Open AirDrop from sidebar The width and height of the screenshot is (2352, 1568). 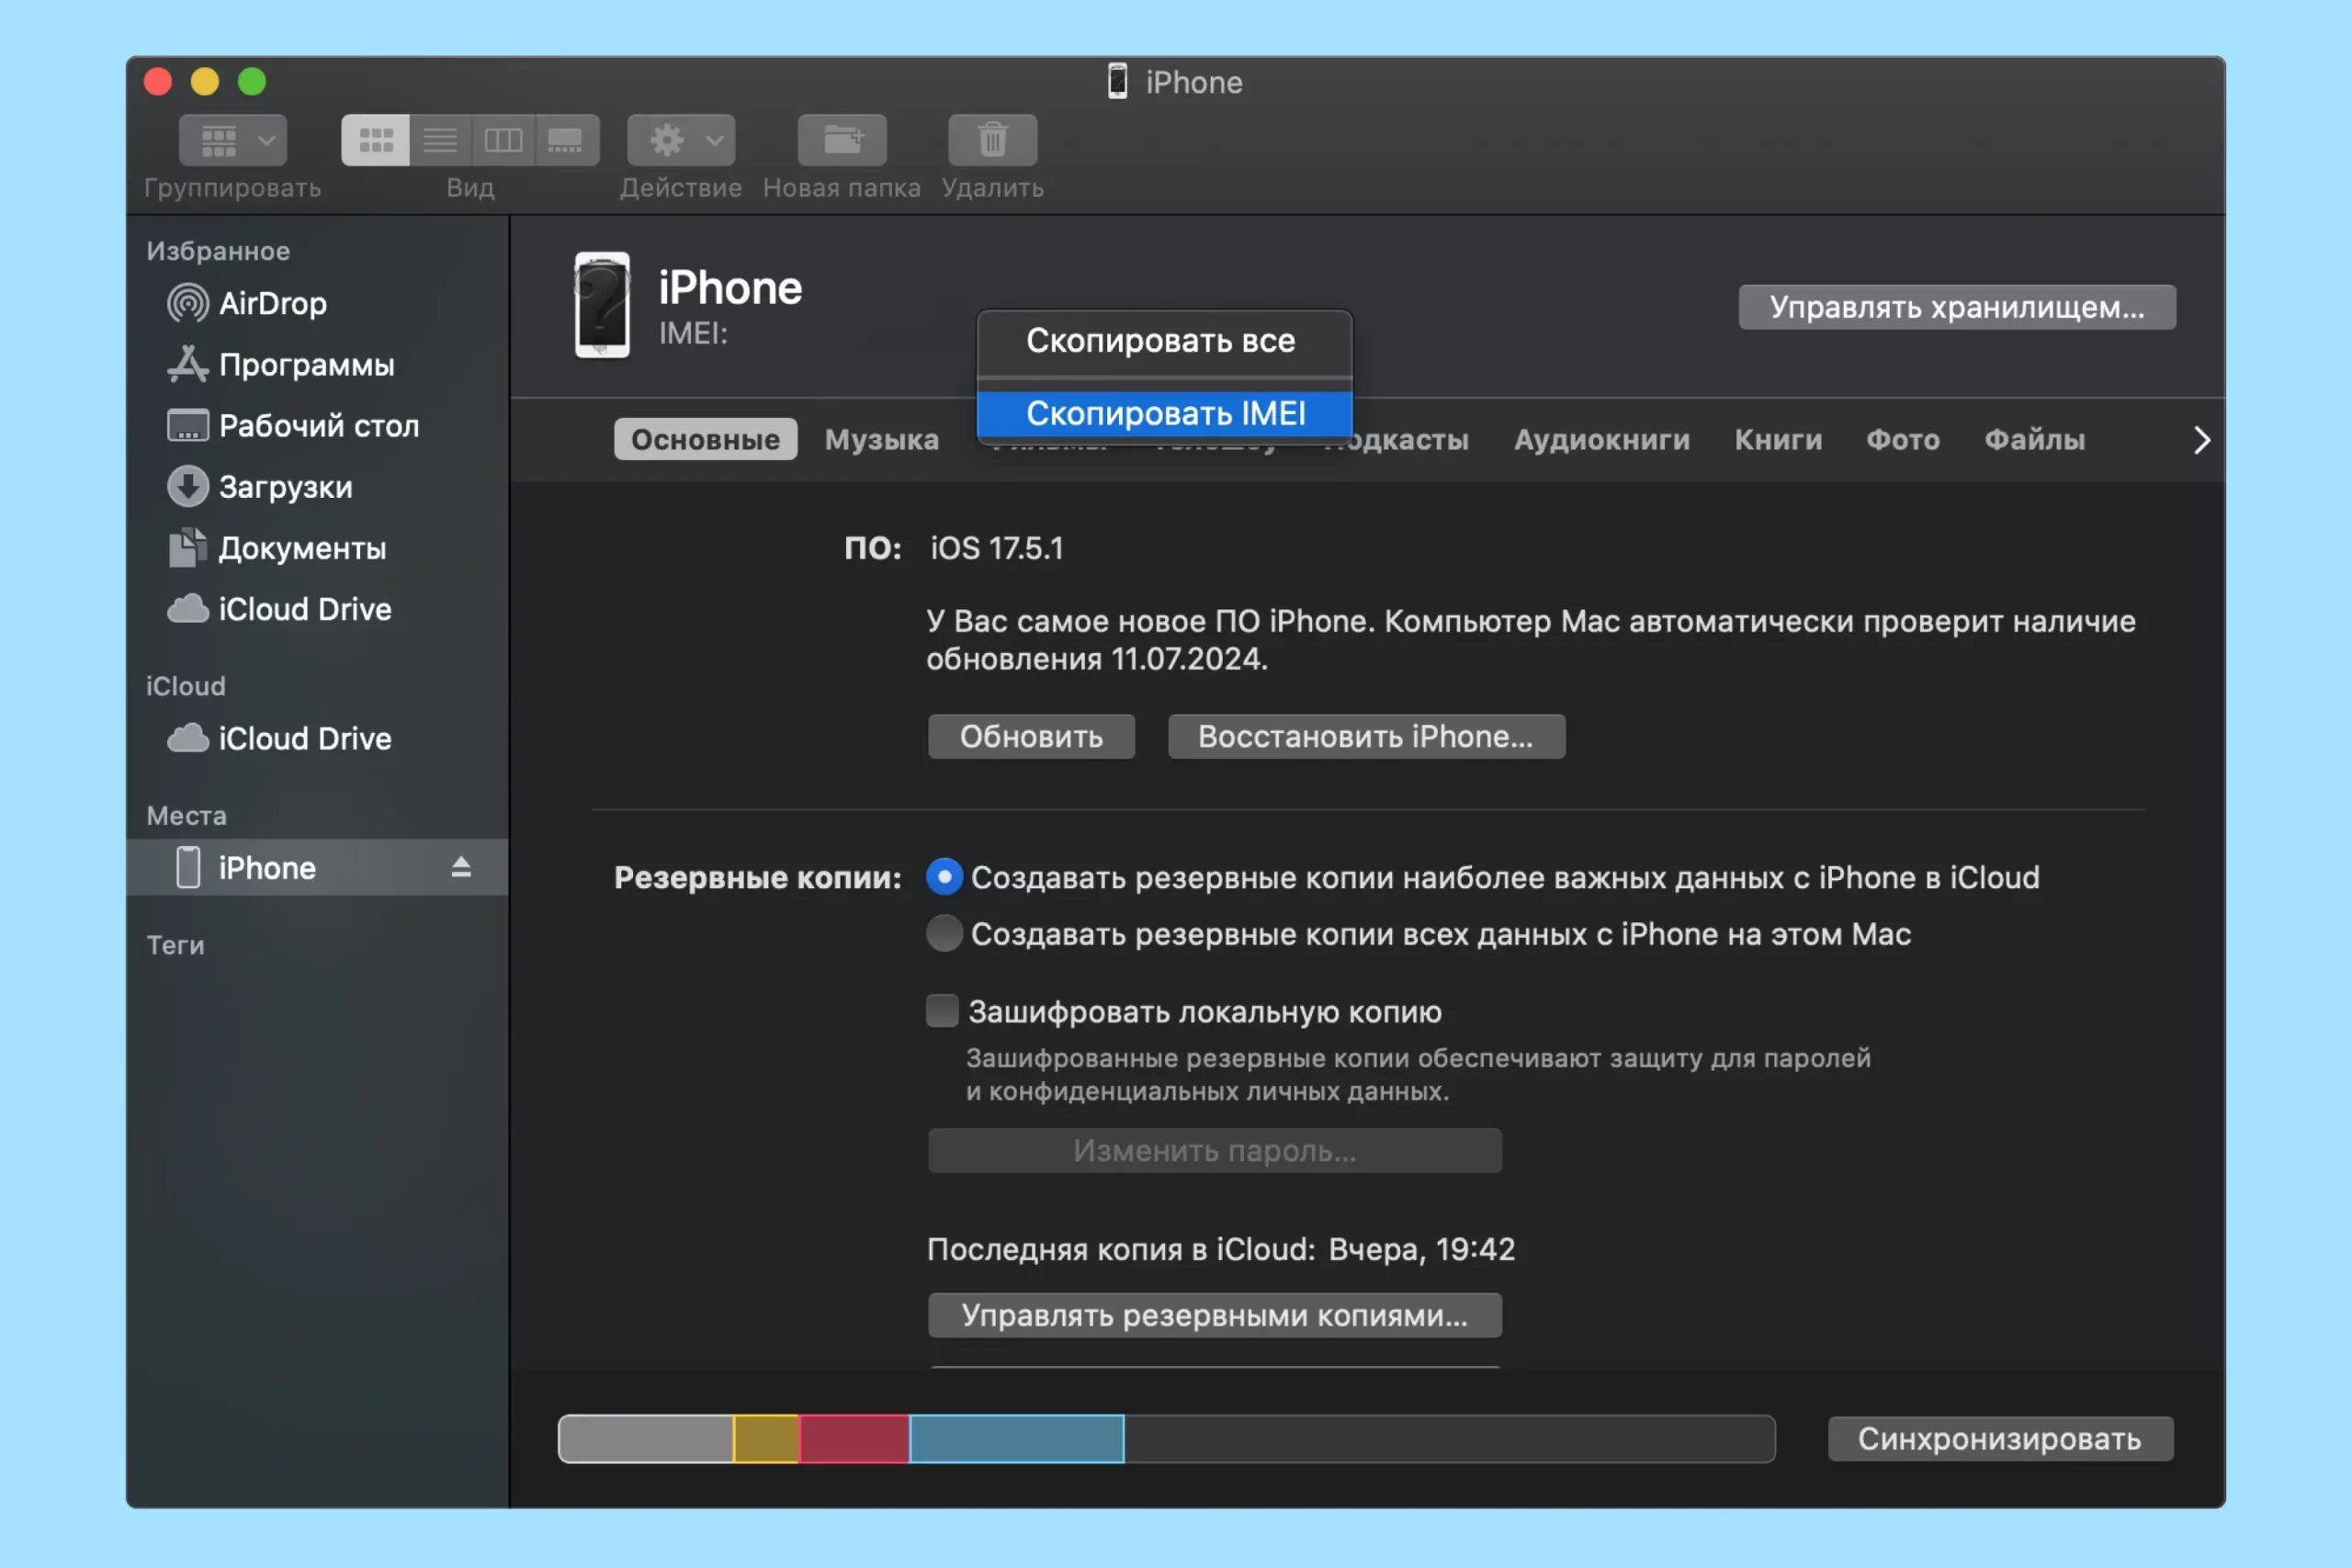pyautogui.click(x=272, y=303)
